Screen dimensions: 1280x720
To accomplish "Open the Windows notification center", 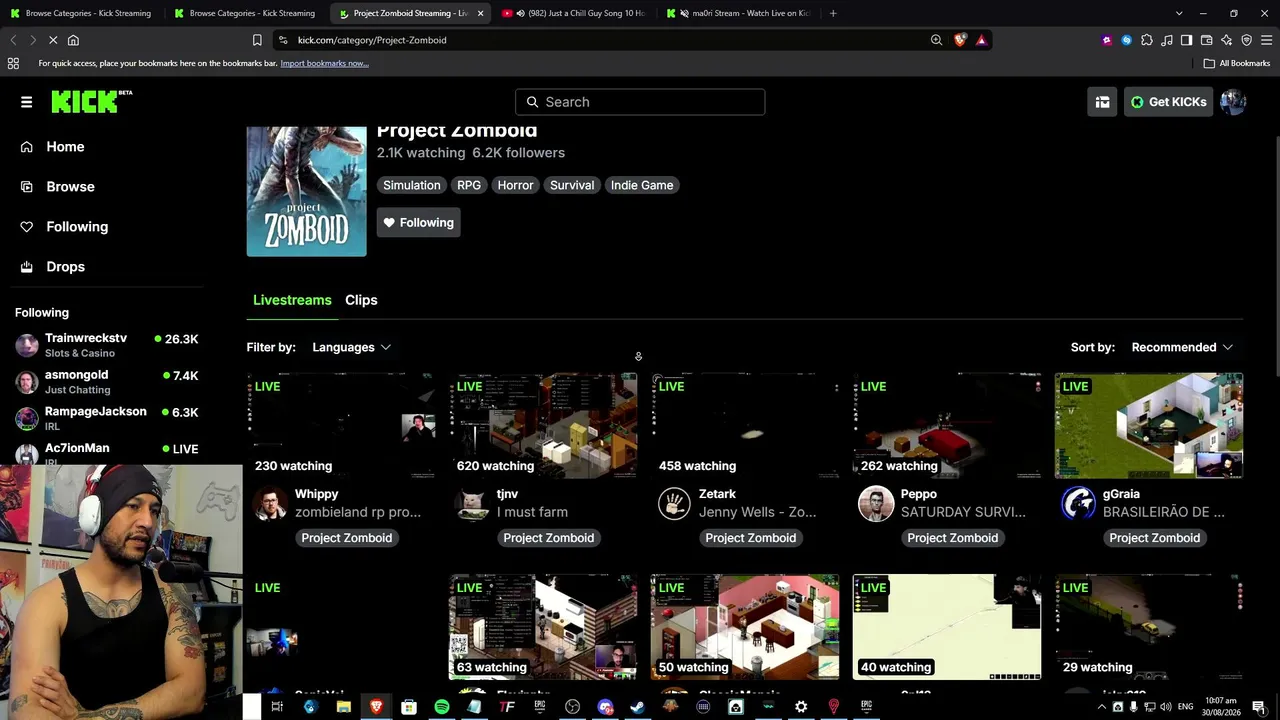I will click(1259, 707).
